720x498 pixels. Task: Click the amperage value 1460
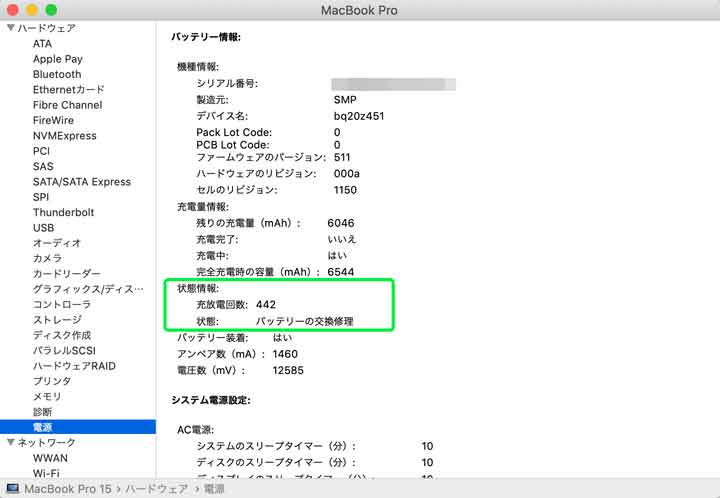[x=285, y=354]
